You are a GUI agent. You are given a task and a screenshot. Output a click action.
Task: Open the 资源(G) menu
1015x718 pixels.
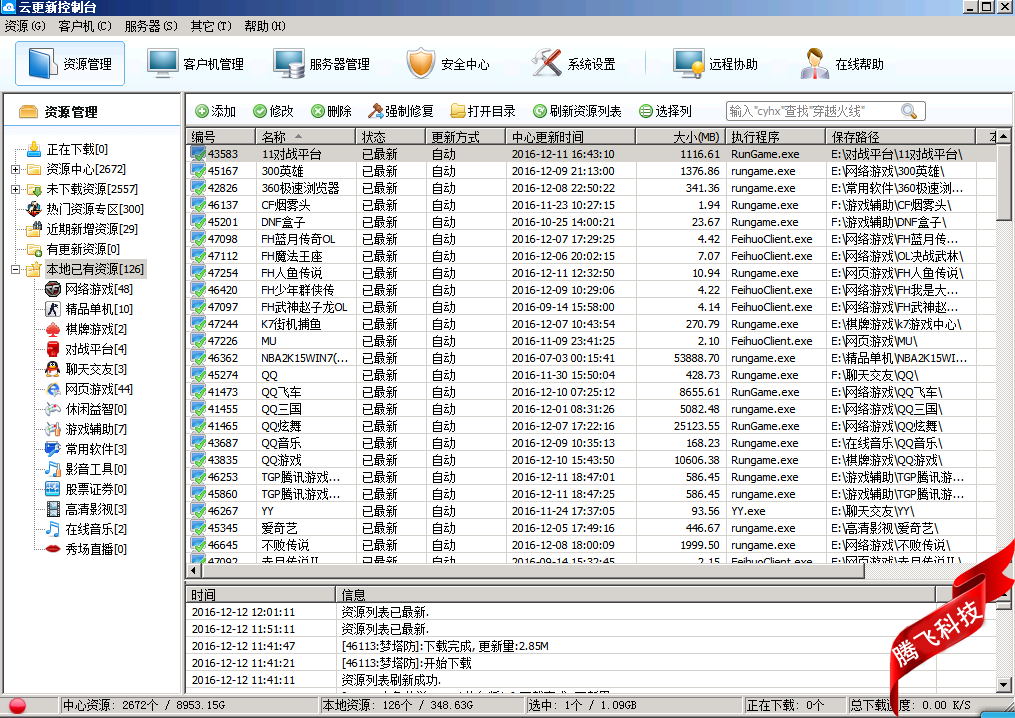(x=25, y=26)
